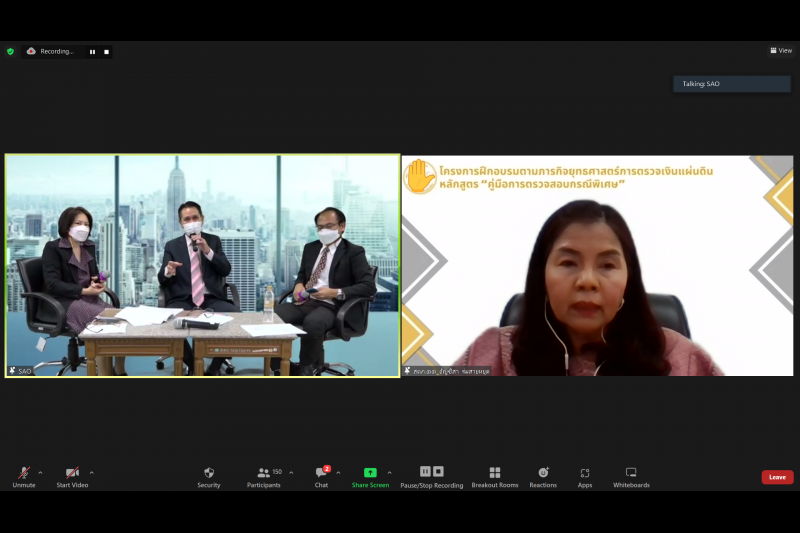
Task: Click the green Share Screen button
Action: (x=370, y=476)
